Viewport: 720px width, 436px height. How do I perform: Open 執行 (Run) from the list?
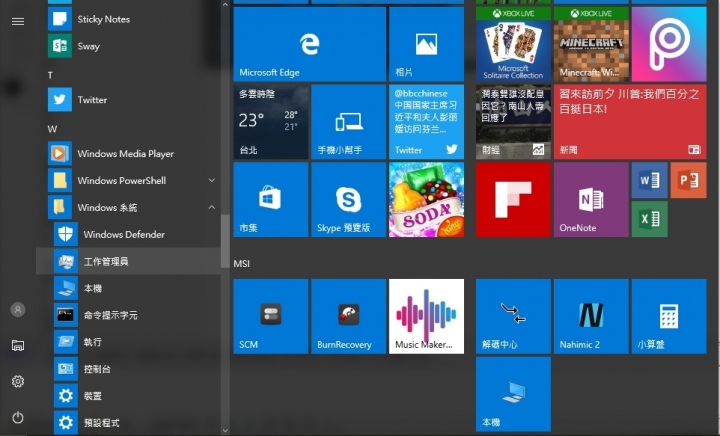[129, 342]
